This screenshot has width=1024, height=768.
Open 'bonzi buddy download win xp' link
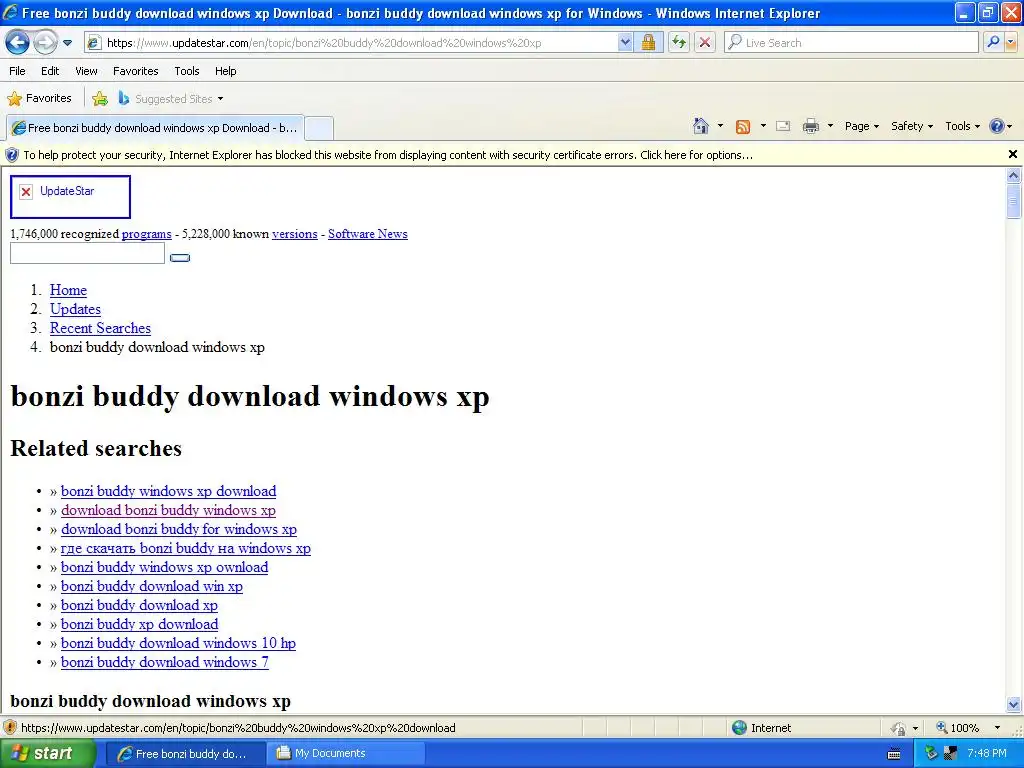[152, 586]
